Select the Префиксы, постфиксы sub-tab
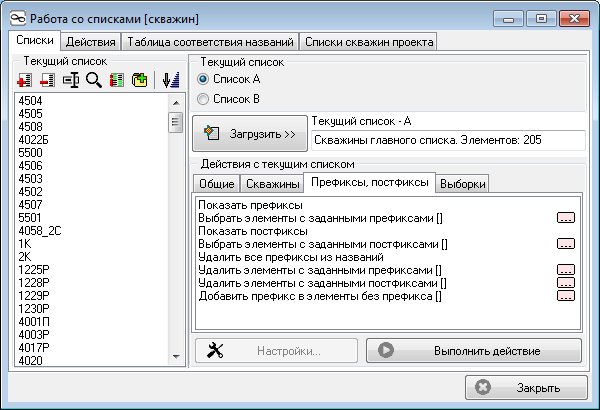Image resolution: width=600 pixels, height=410 pixels. 370,182
